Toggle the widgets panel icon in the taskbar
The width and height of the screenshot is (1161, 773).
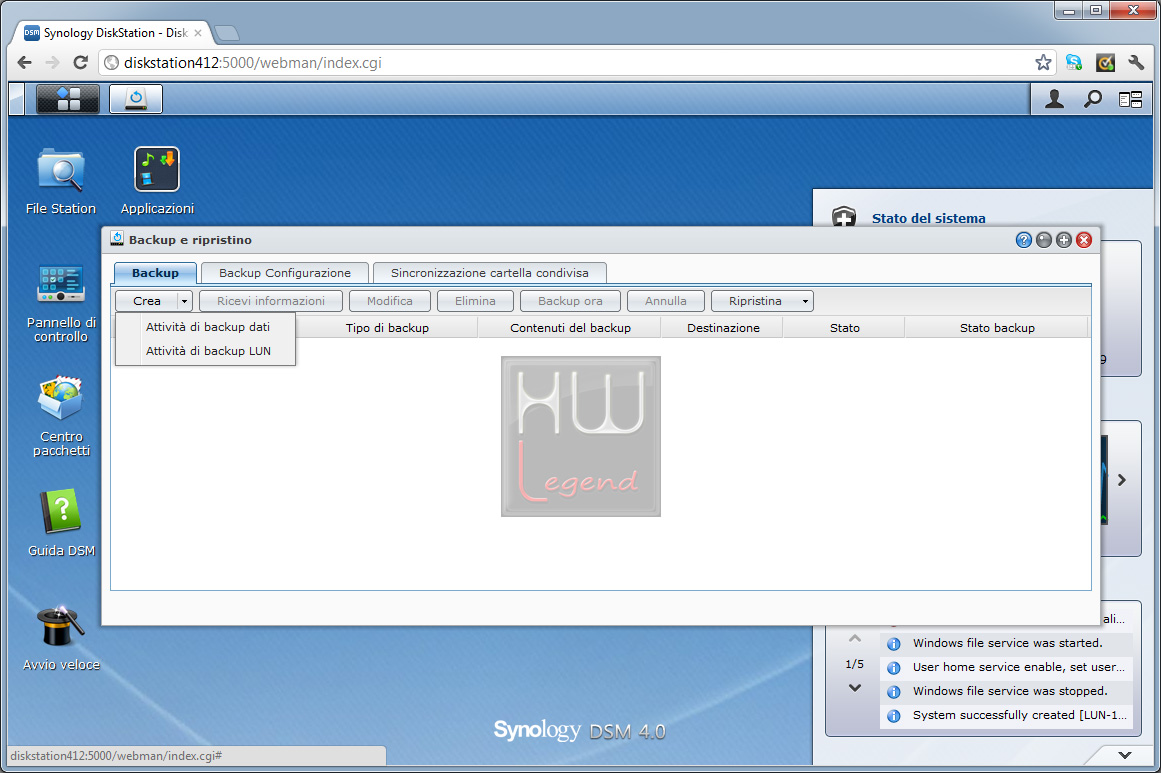pos(1131,99)
